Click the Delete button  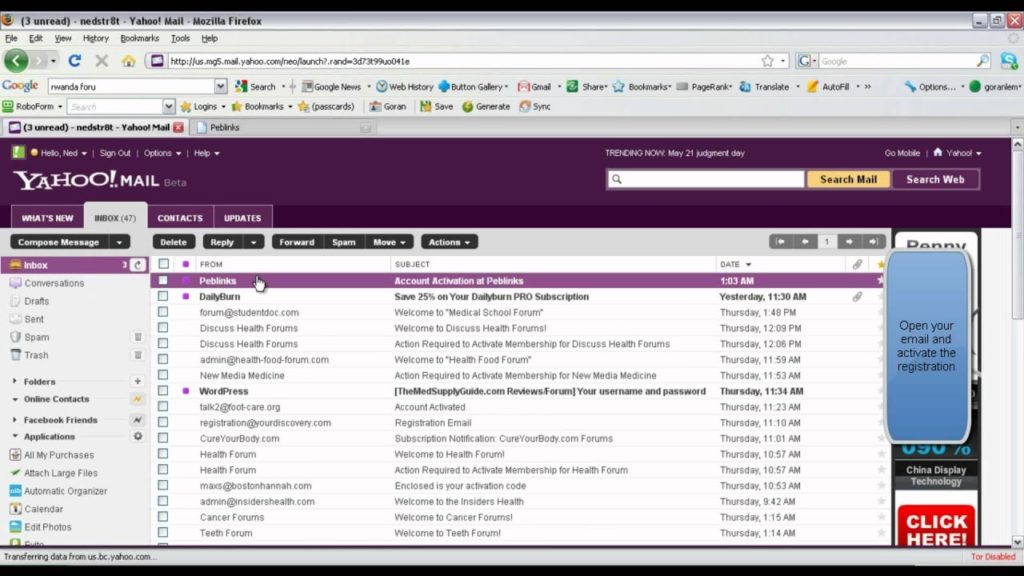pyautogui.click(x=173, y=242)
